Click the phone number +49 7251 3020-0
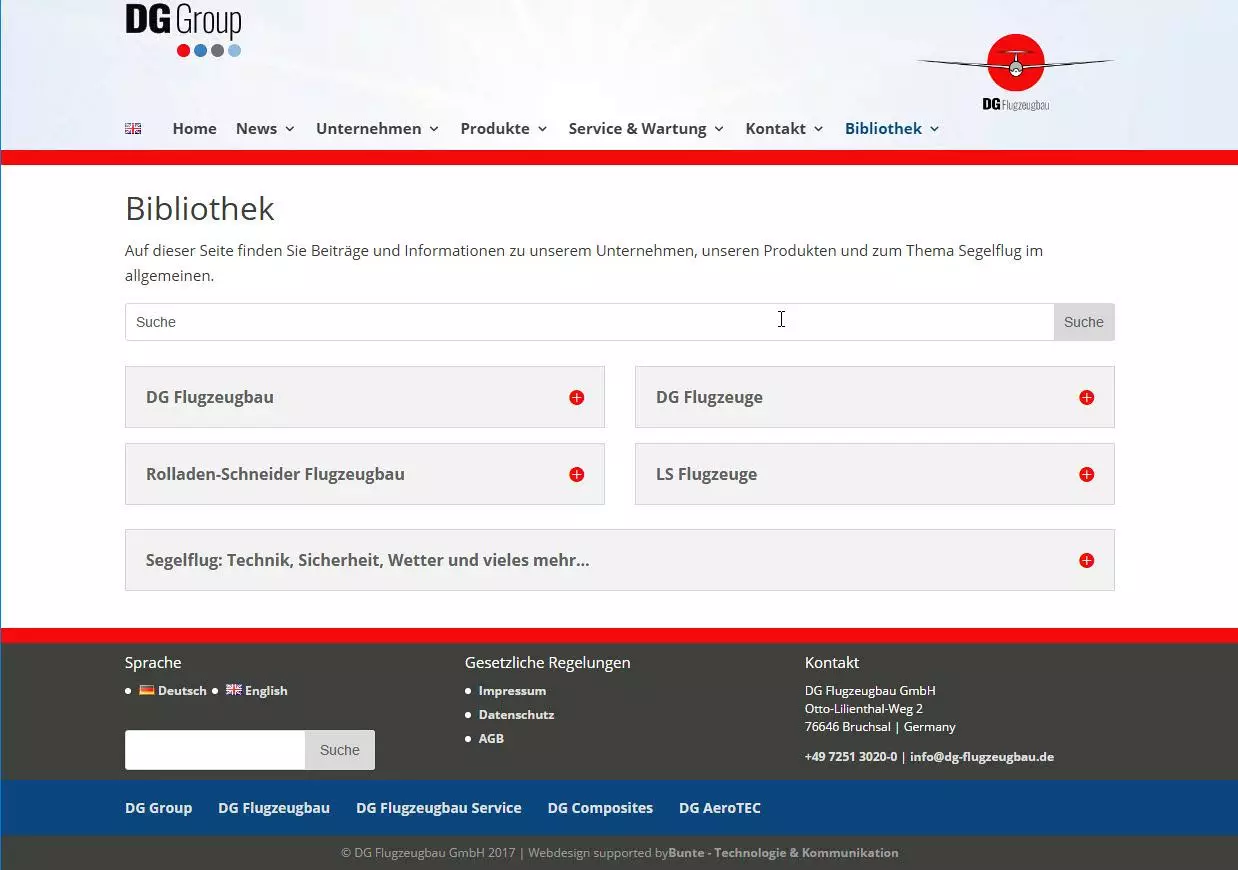The width and height of the screenshot is (1238, 870). (x=851, y=757)
